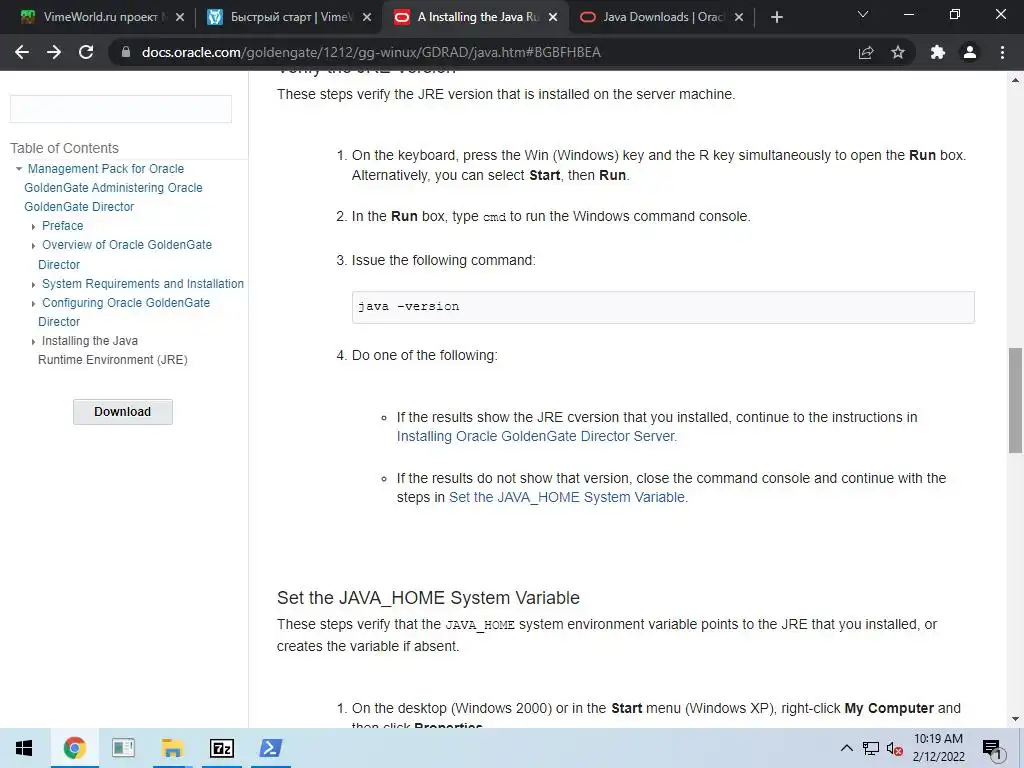
Task: Open File Explorer from the taskbar
Action: (x=172, y=748)
